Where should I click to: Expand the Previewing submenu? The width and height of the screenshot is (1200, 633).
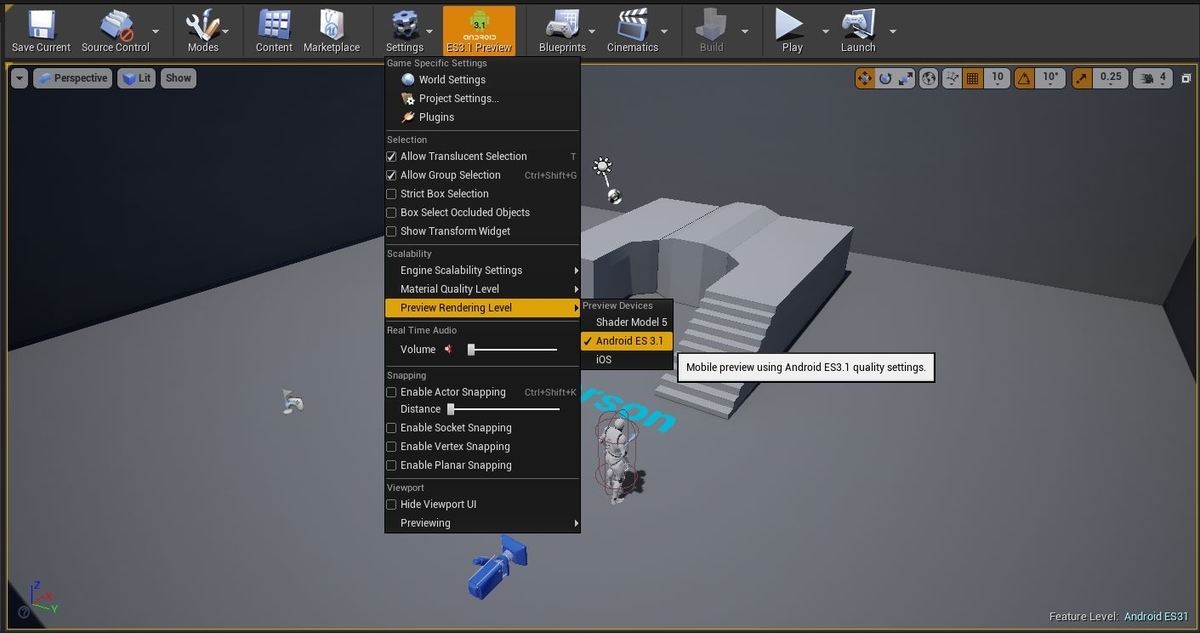point(482,523)
